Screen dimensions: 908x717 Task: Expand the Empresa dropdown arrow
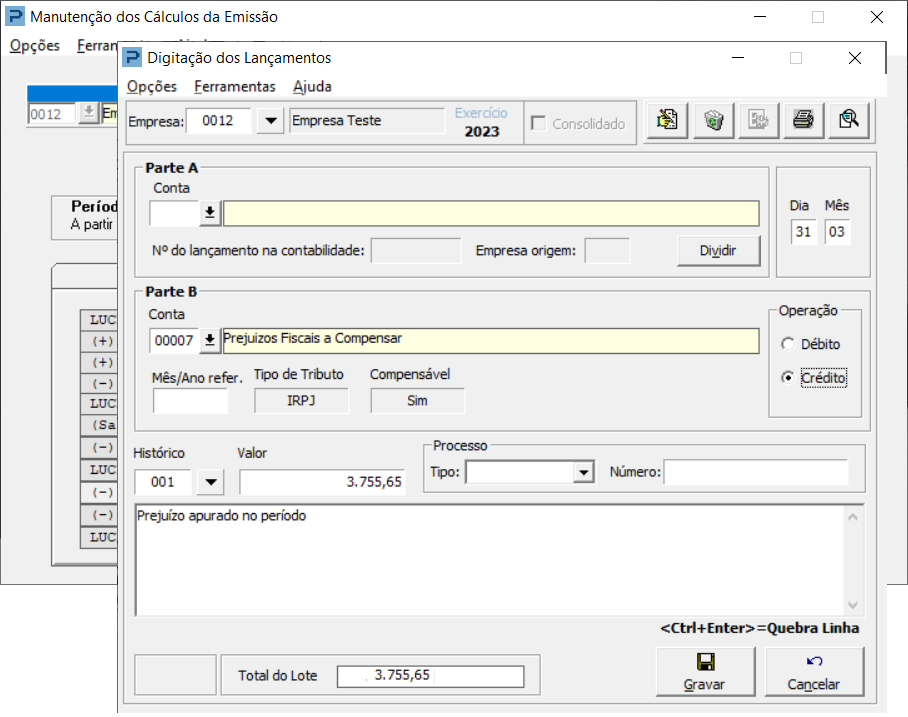[270, 121]
